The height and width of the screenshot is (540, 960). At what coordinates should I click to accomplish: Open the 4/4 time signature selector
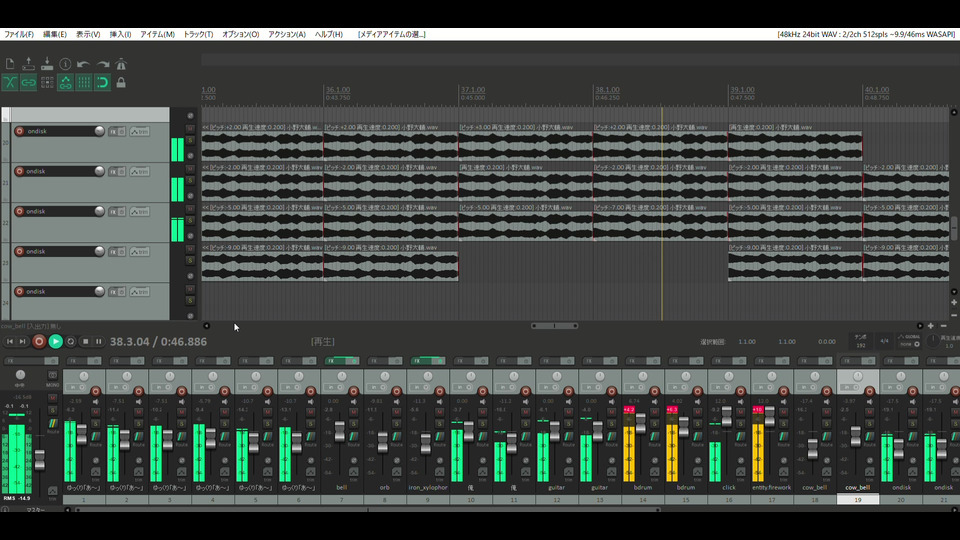(x=883, y=341)
